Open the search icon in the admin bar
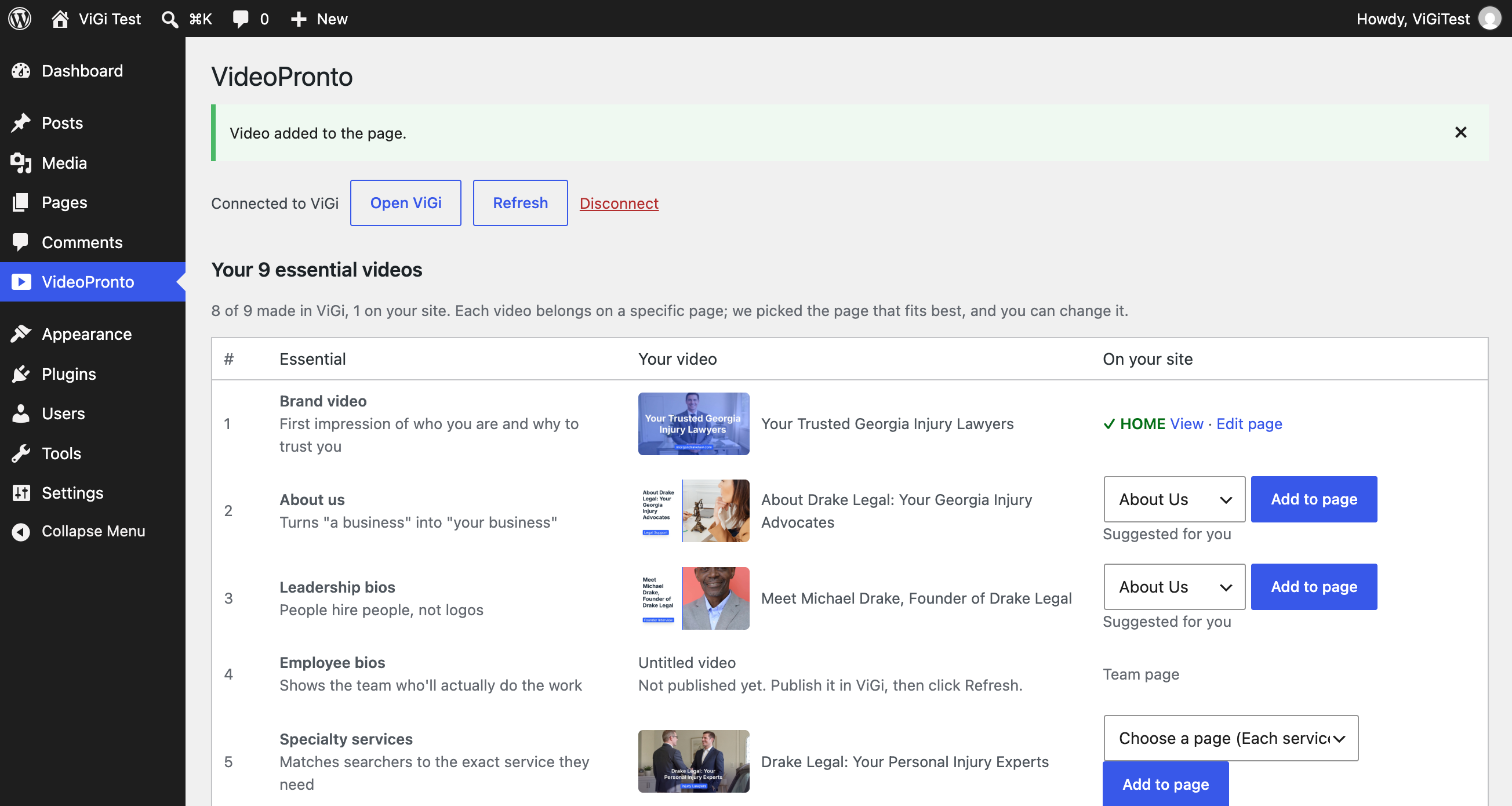1512x806 pixels. tap(170, 18)
